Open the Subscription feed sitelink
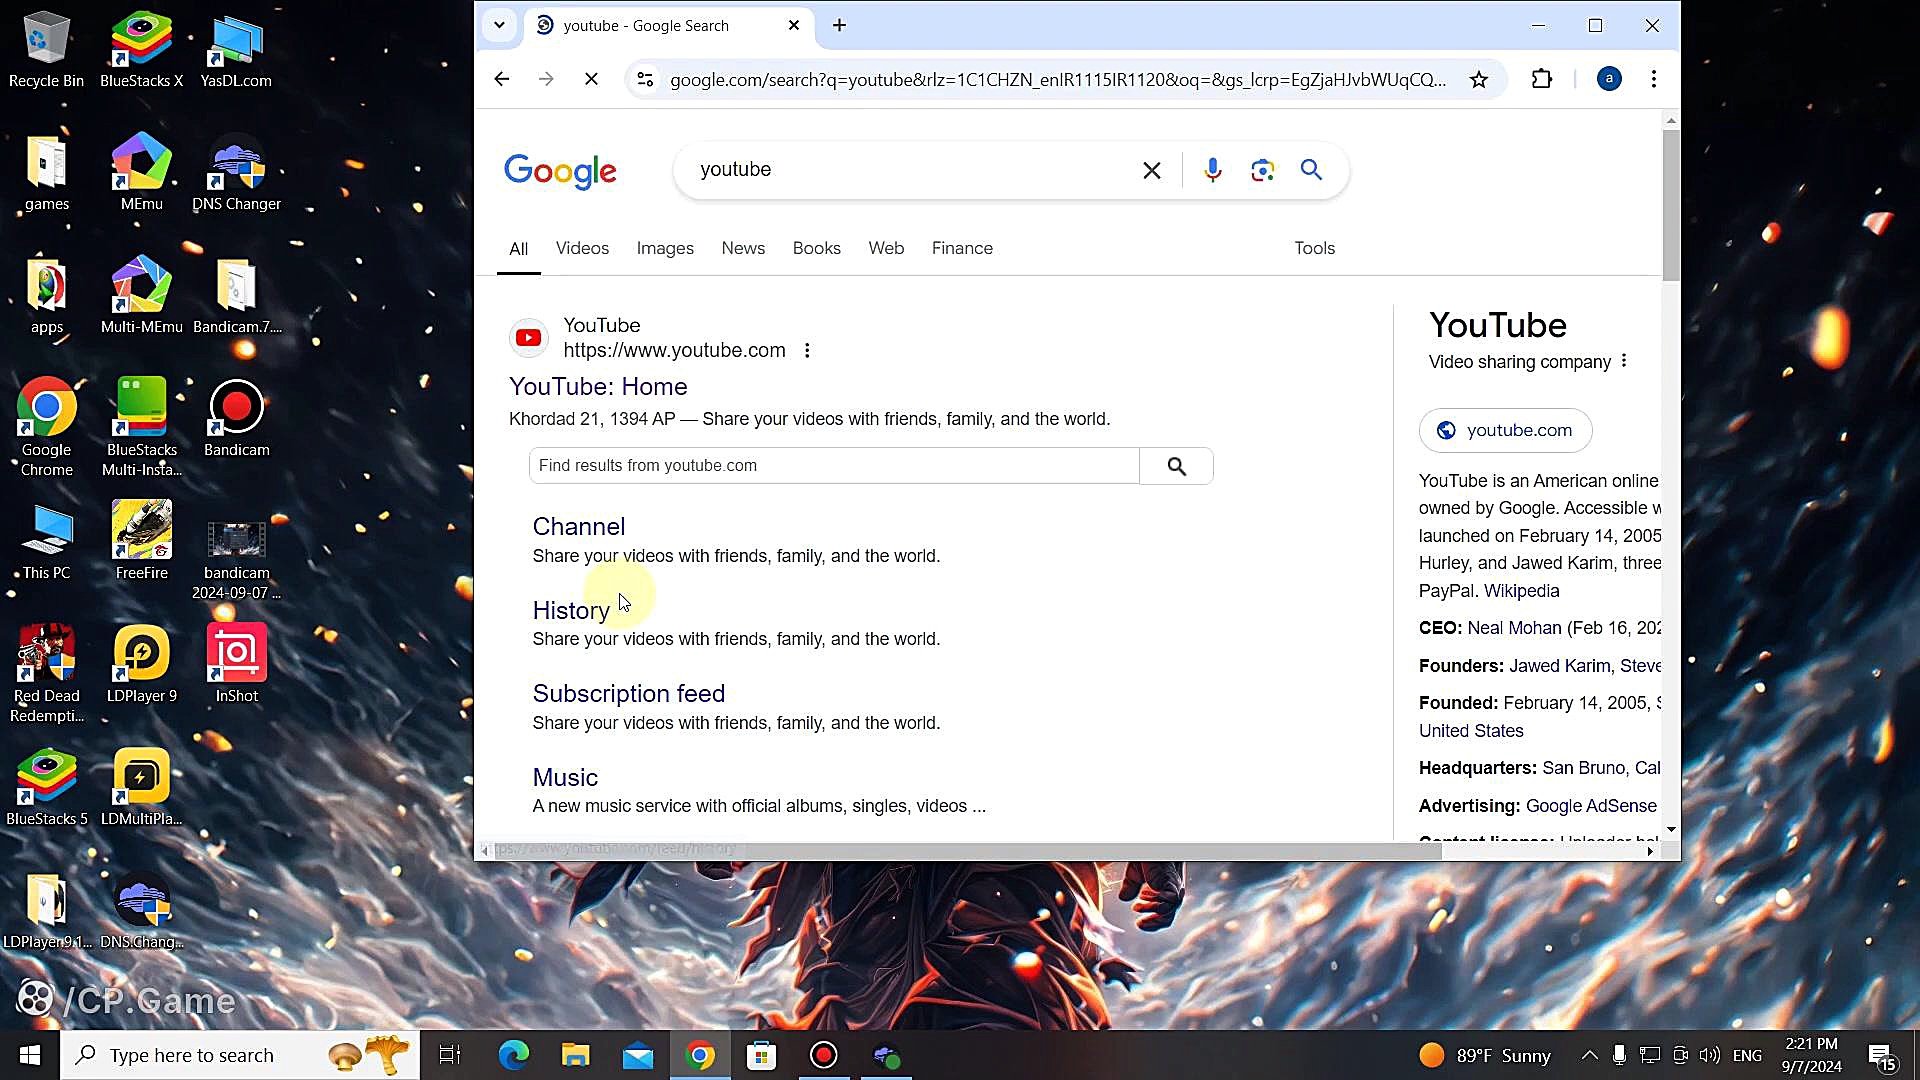Image resolution: width=1920 pixels, height=1080 pixels. coord(628,694)
